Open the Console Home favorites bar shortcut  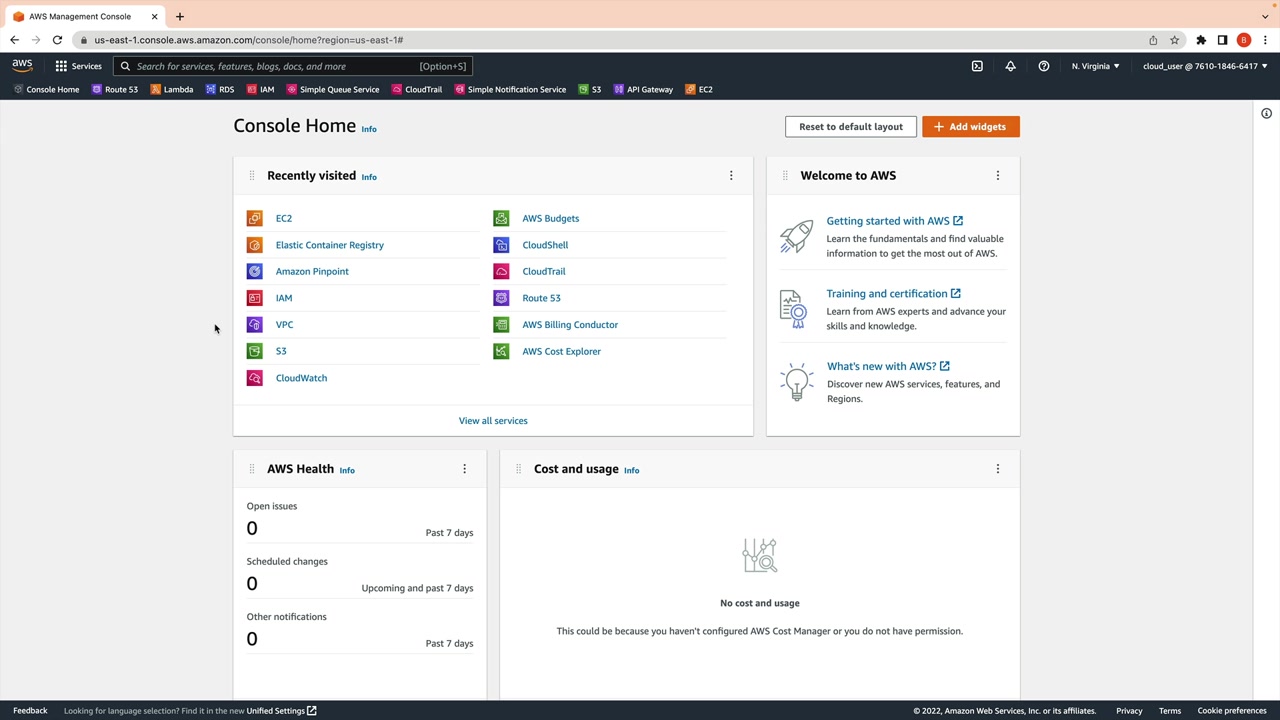[x=46, y=89]
